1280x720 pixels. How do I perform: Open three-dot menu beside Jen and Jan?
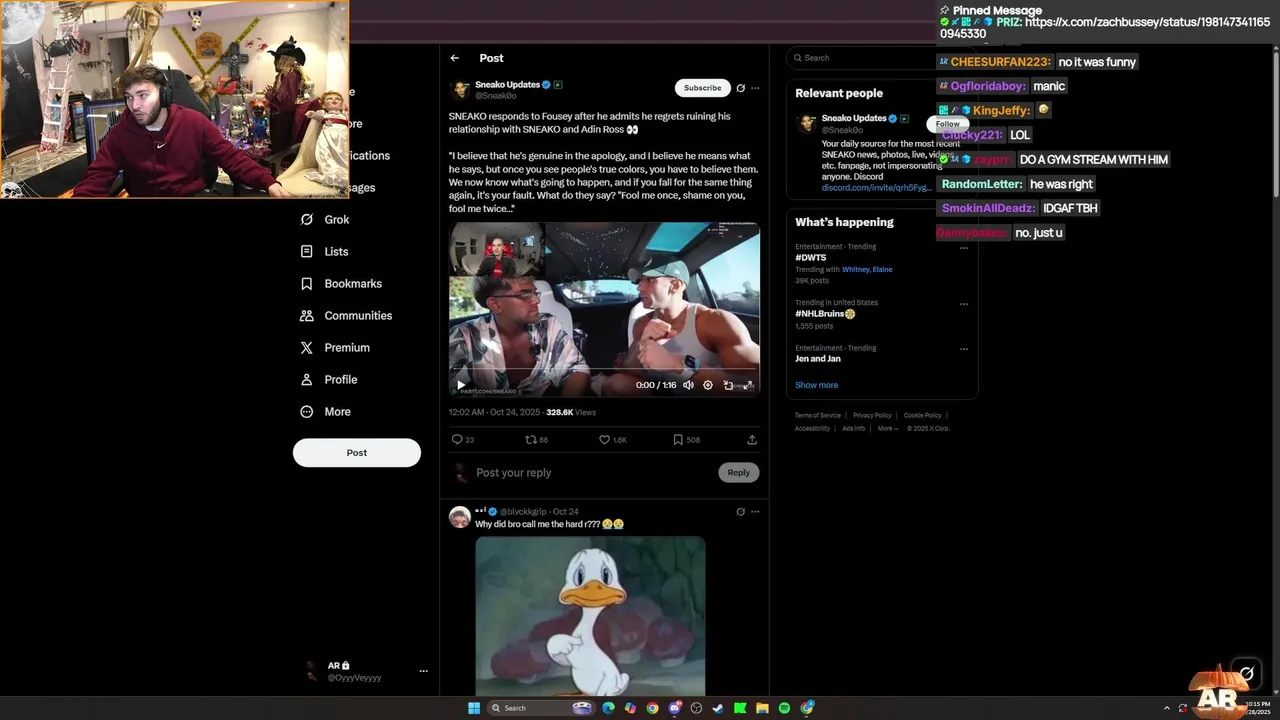tap(964, 349)
